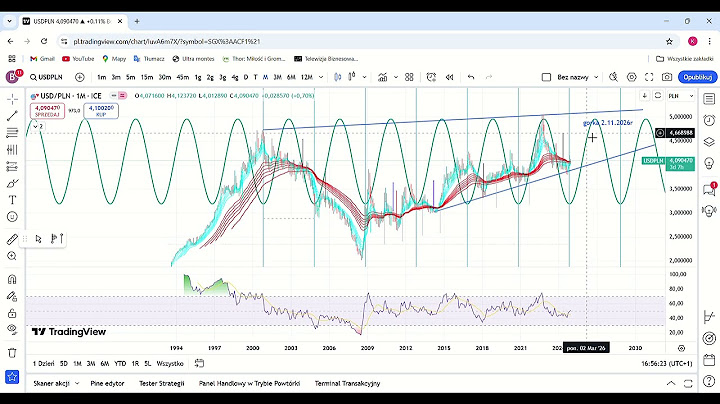The height and width of the screenshot is (404, 720).
Task: Open the USDPLN symbol search
Action: click(x=46, y=77)
